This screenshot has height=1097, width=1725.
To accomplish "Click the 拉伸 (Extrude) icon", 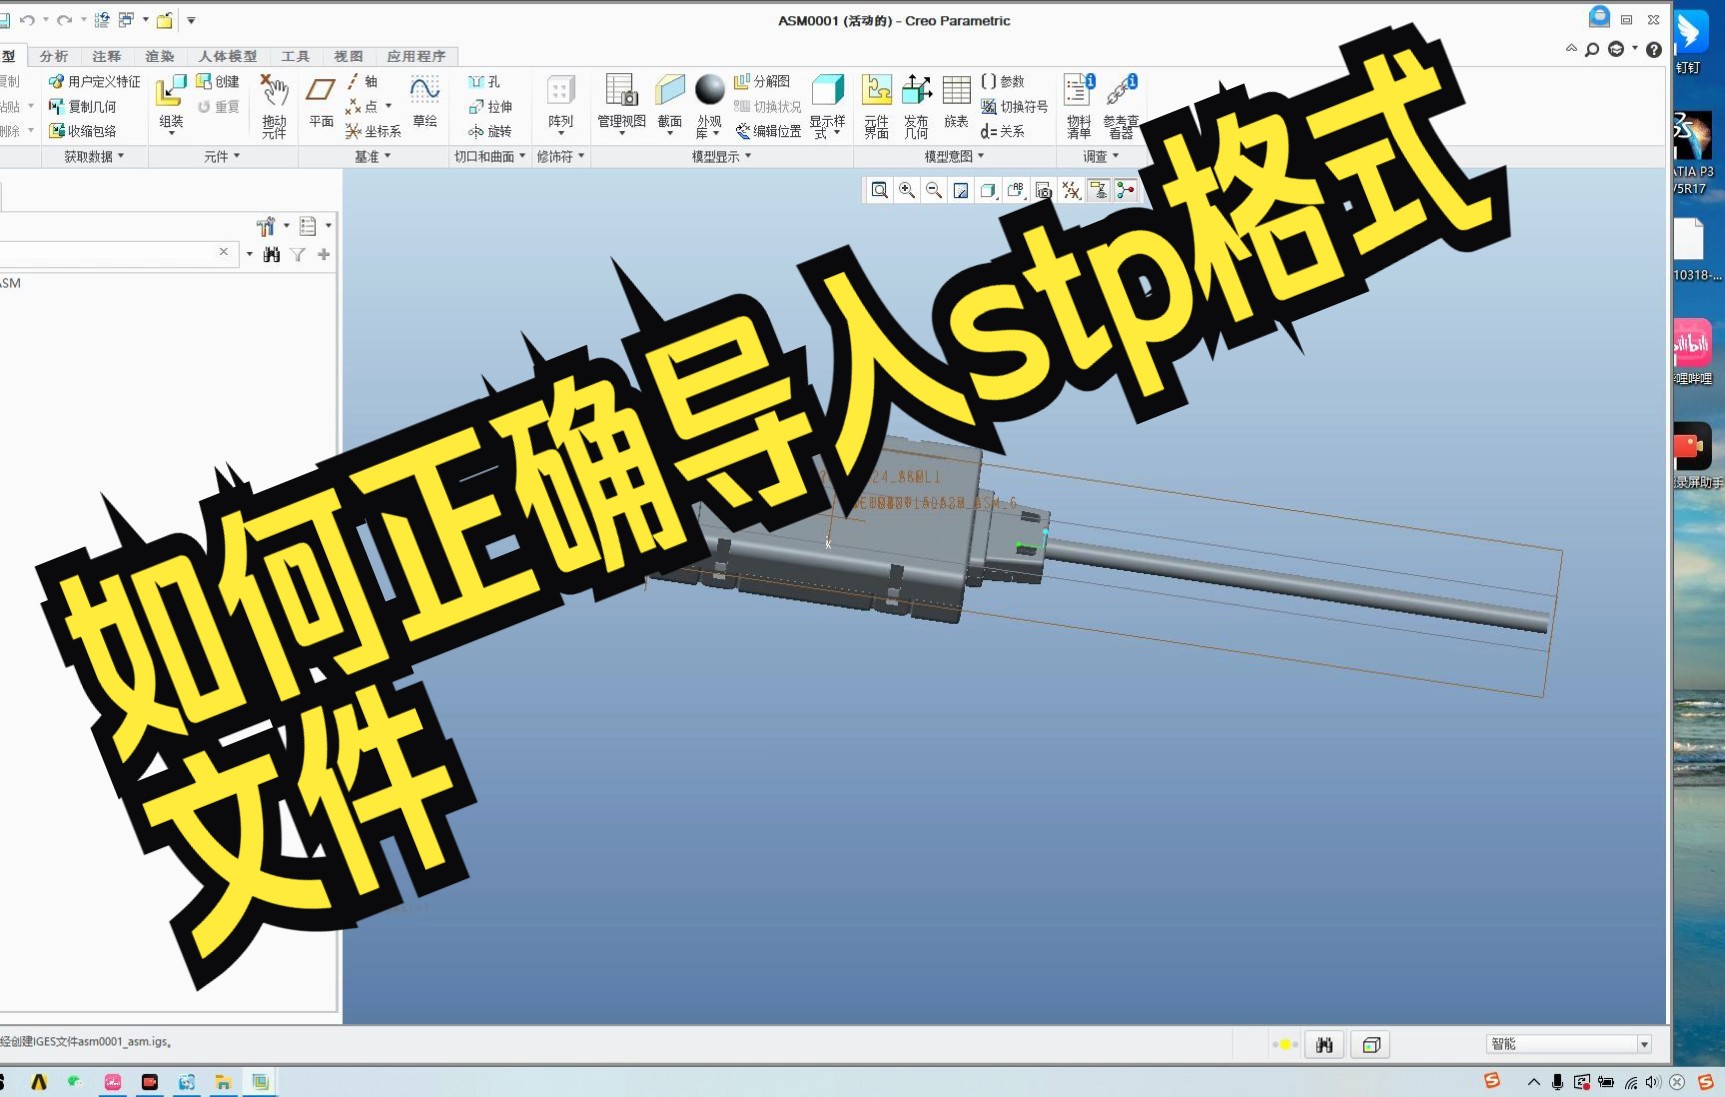I will 492,106.
